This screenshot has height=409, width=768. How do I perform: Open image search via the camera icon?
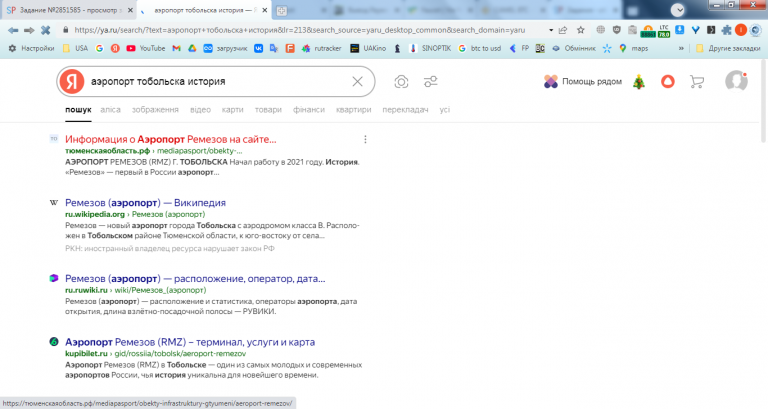click(401, 81)
